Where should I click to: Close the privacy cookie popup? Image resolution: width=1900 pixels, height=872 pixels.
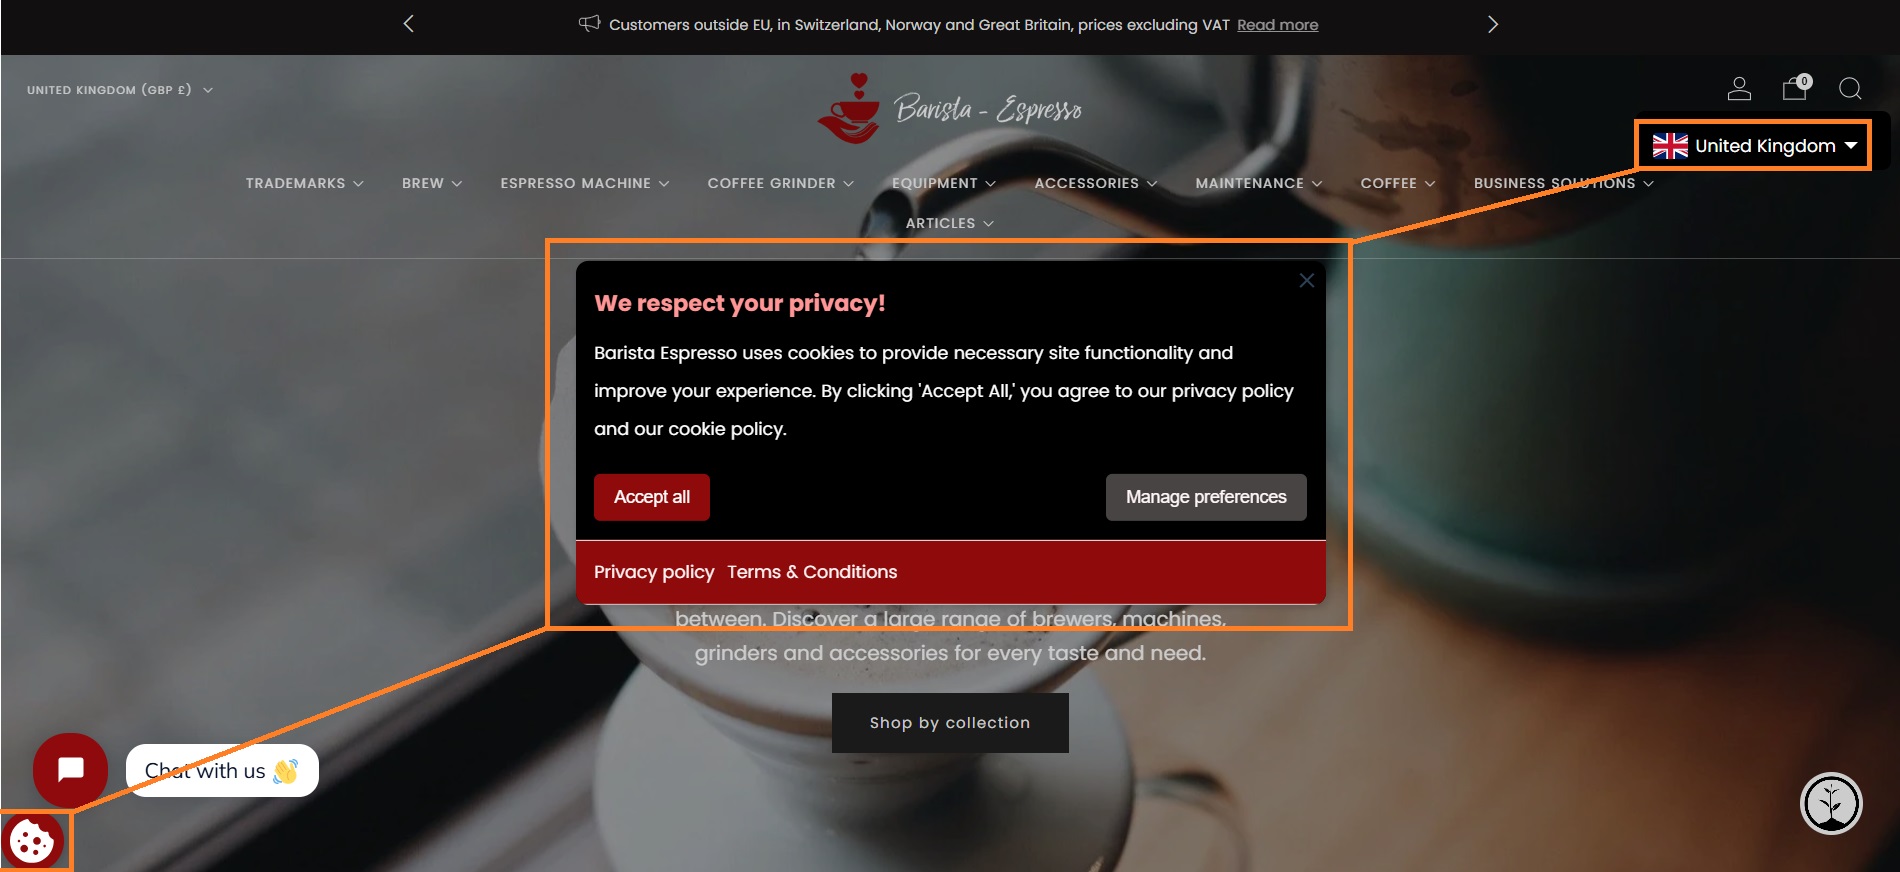pyautogui.click(x=1306, y=281)
